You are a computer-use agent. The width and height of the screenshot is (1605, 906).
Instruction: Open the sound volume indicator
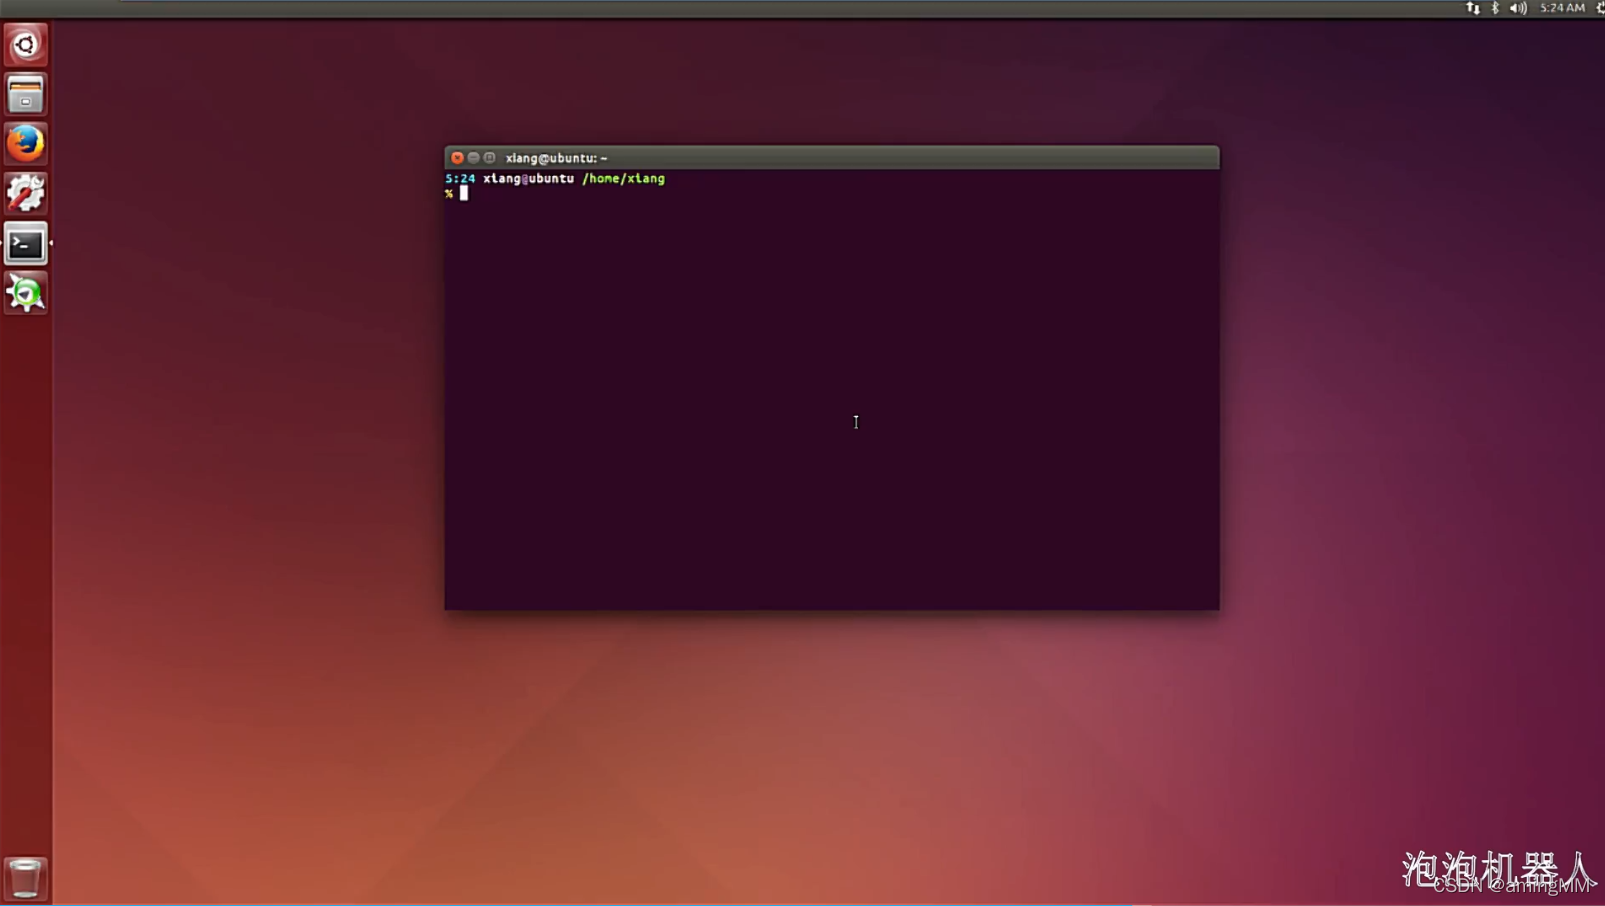pyautogui.click(x=1518, y=8)
